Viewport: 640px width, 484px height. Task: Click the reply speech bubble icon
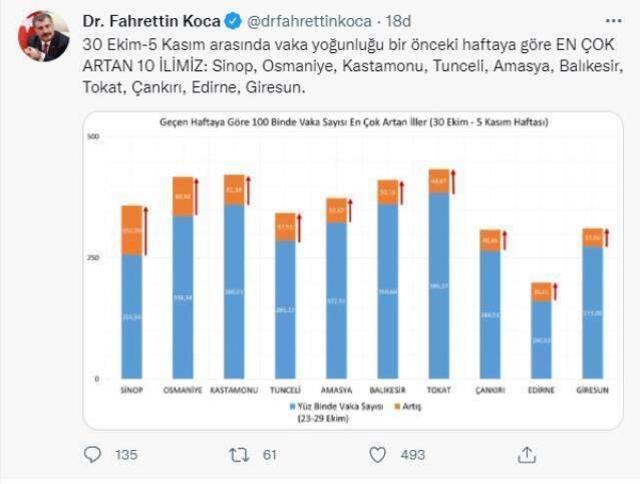[x=93, y=455]
